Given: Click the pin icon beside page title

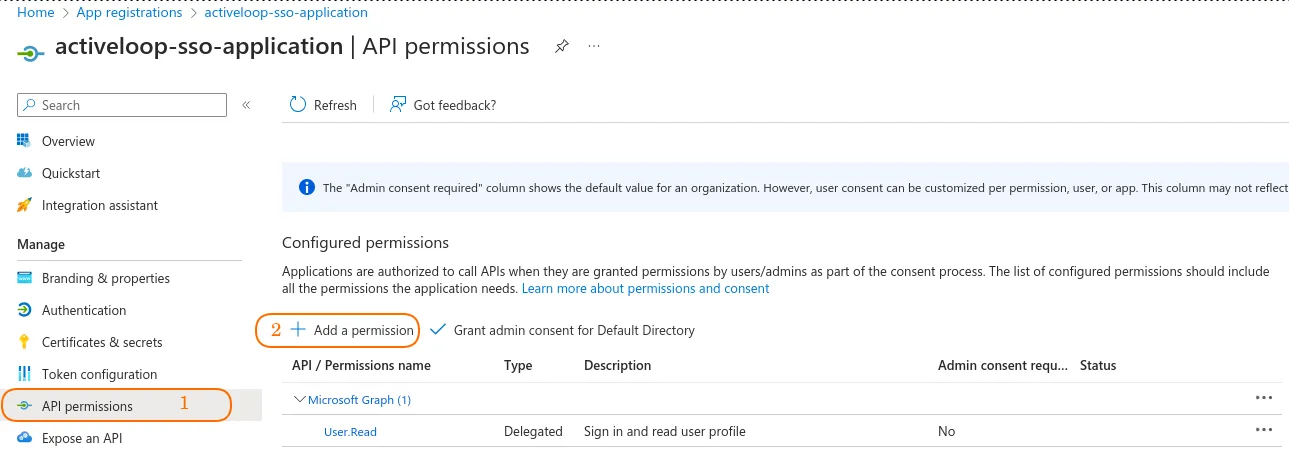Looking at the screenshot, I should point(562,47).
